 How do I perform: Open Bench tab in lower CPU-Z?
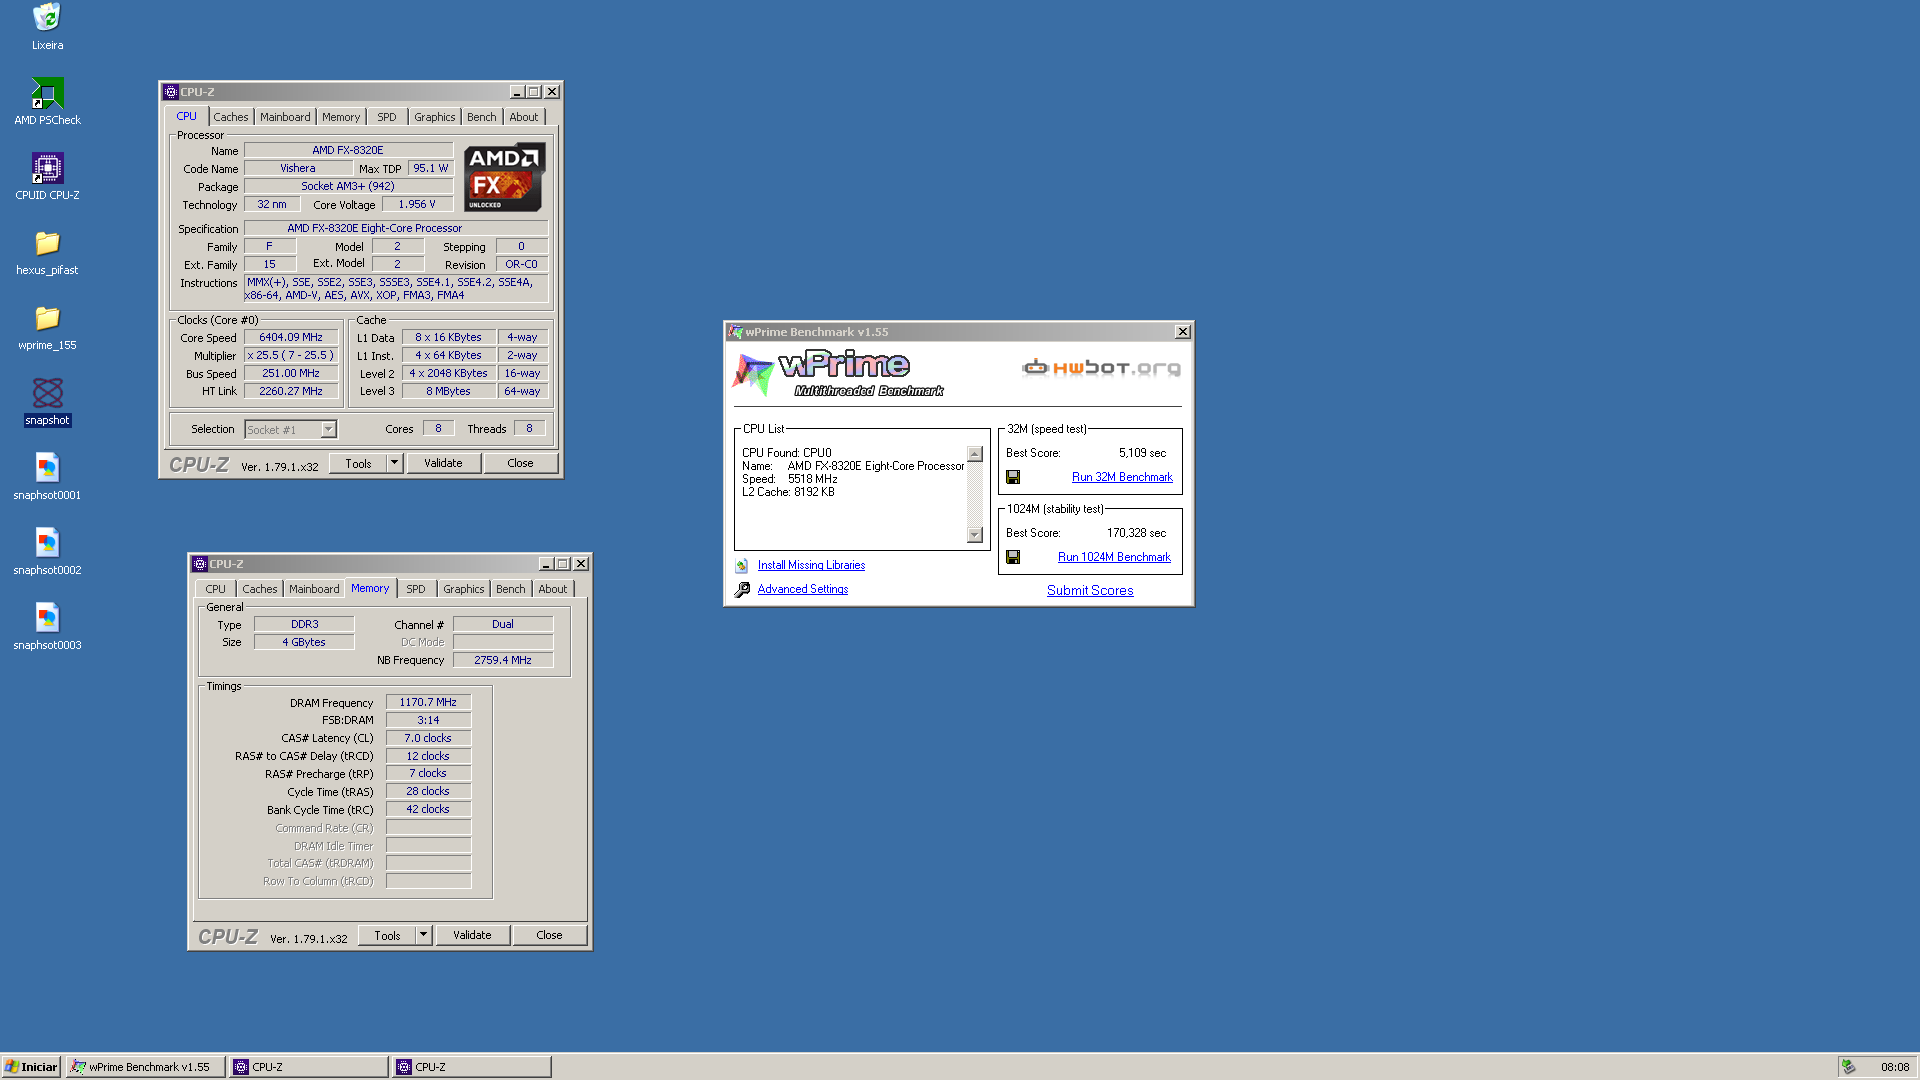[511, 589]
